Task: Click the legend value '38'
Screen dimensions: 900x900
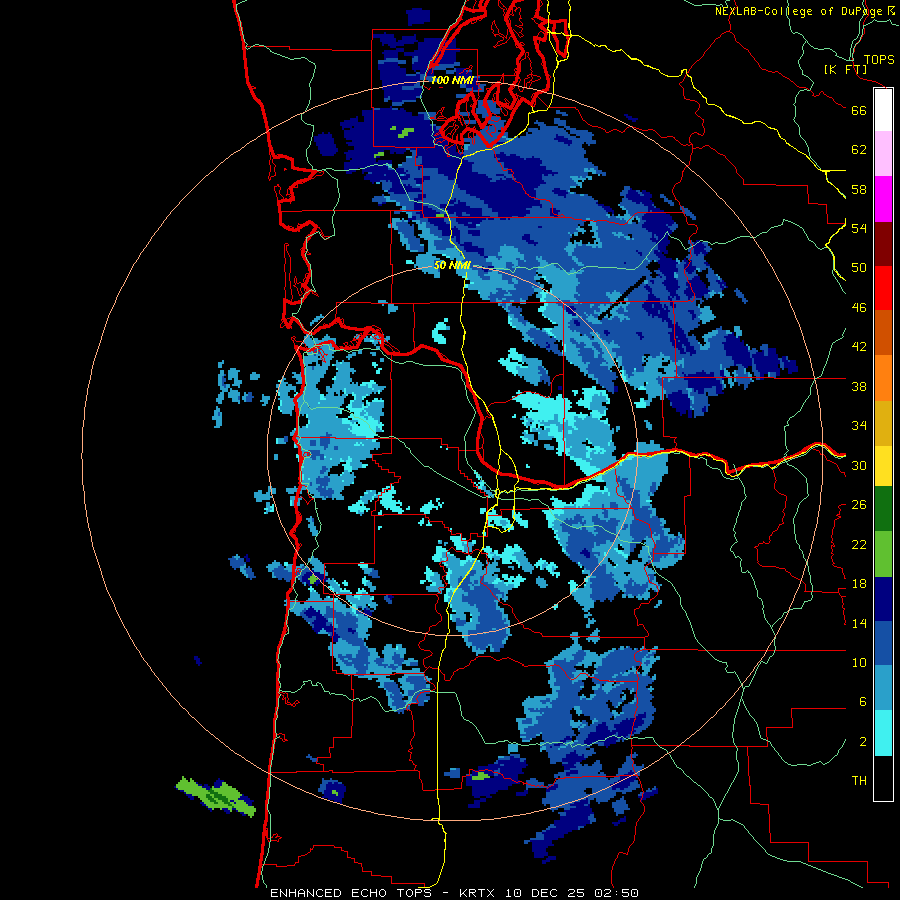Action: click(859, 387)
